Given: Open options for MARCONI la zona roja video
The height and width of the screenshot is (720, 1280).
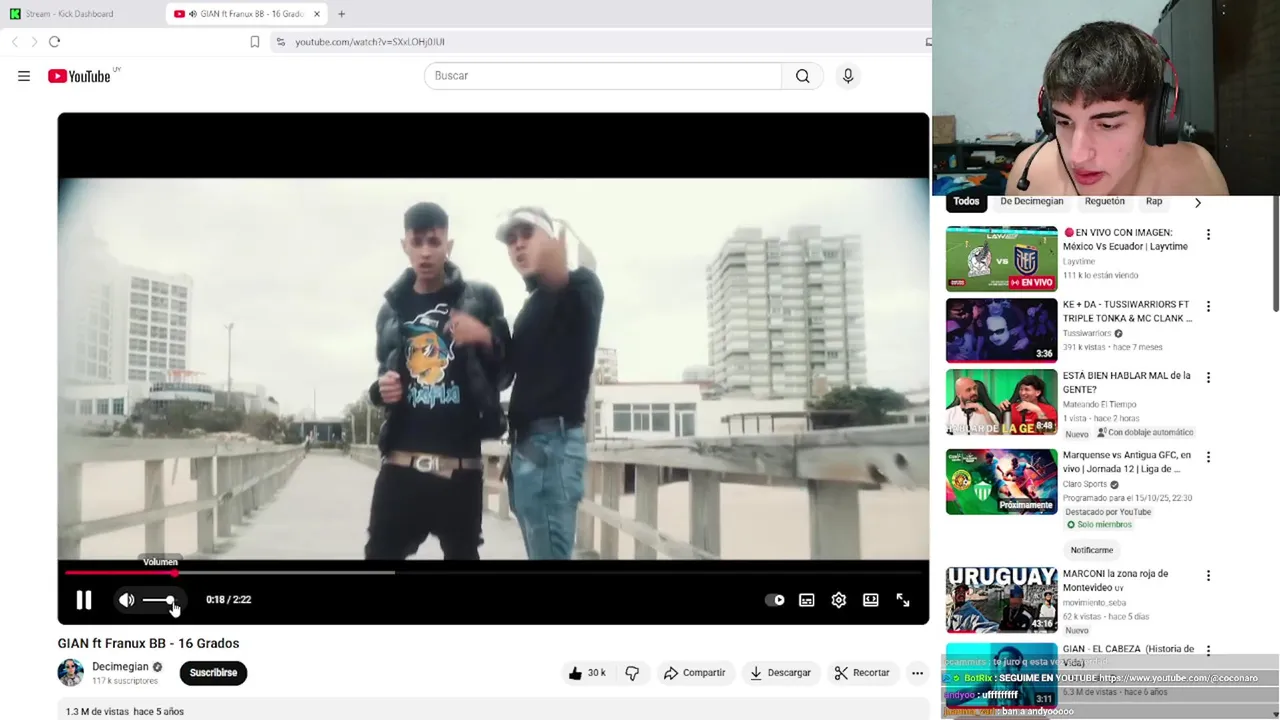Looking at the screenshot, I should click(1208, 576).
